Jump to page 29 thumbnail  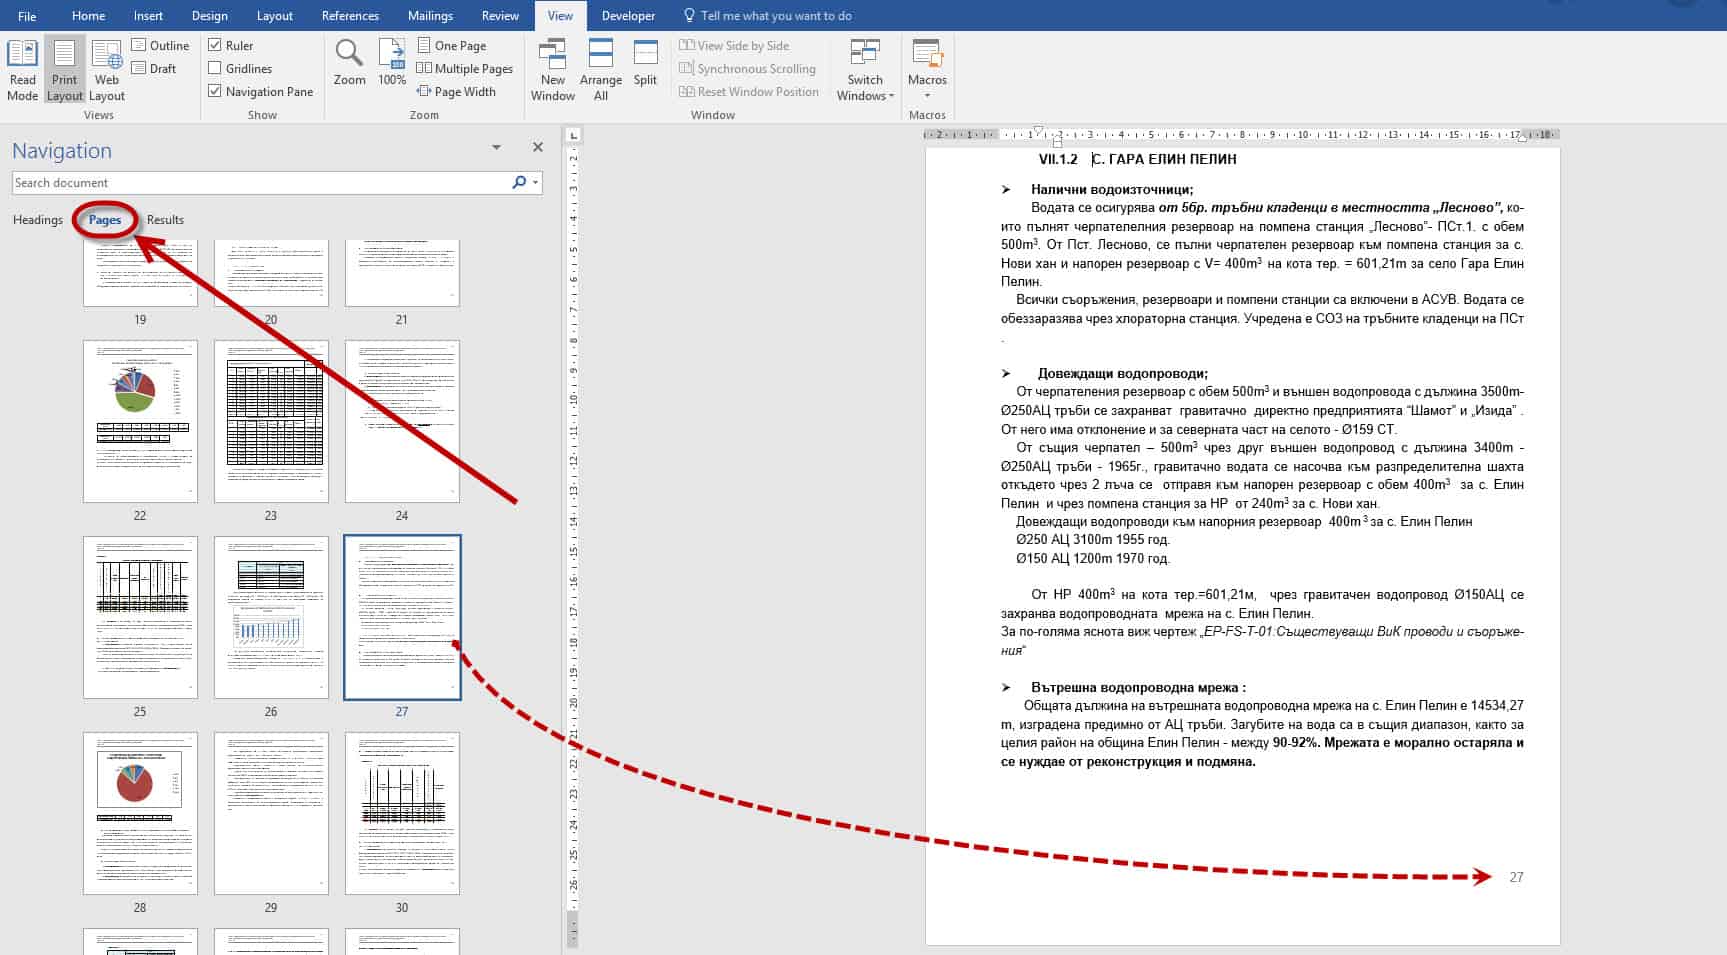(271, 813)
